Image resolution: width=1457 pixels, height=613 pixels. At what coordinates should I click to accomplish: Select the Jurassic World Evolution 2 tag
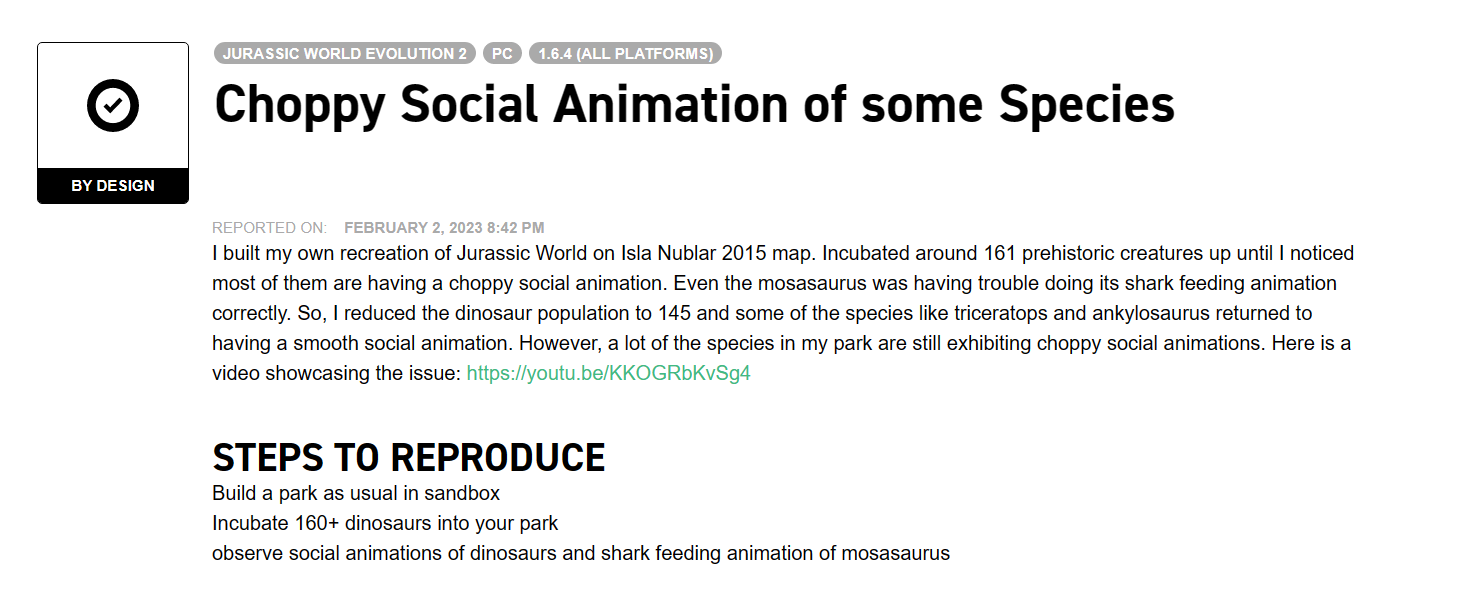345,54
